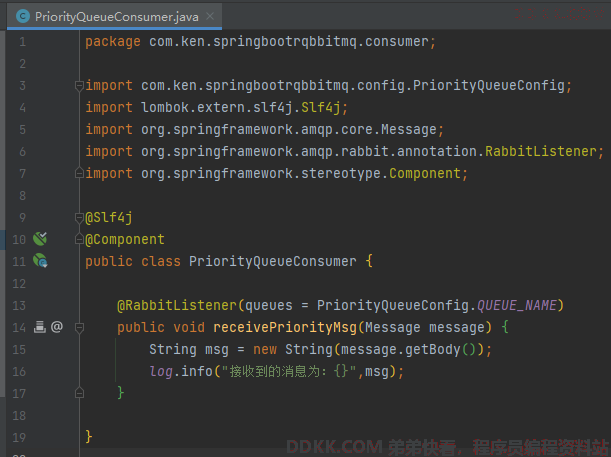The height and width of the screenshot is (457, 611).
Task: Click the method name receivePriorityMsg
Action: 285,327
